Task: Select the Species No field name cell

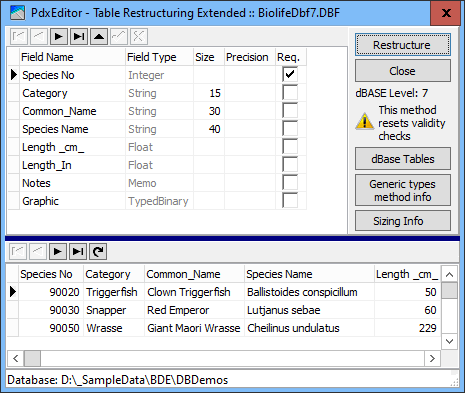Action: click(72, 75)
